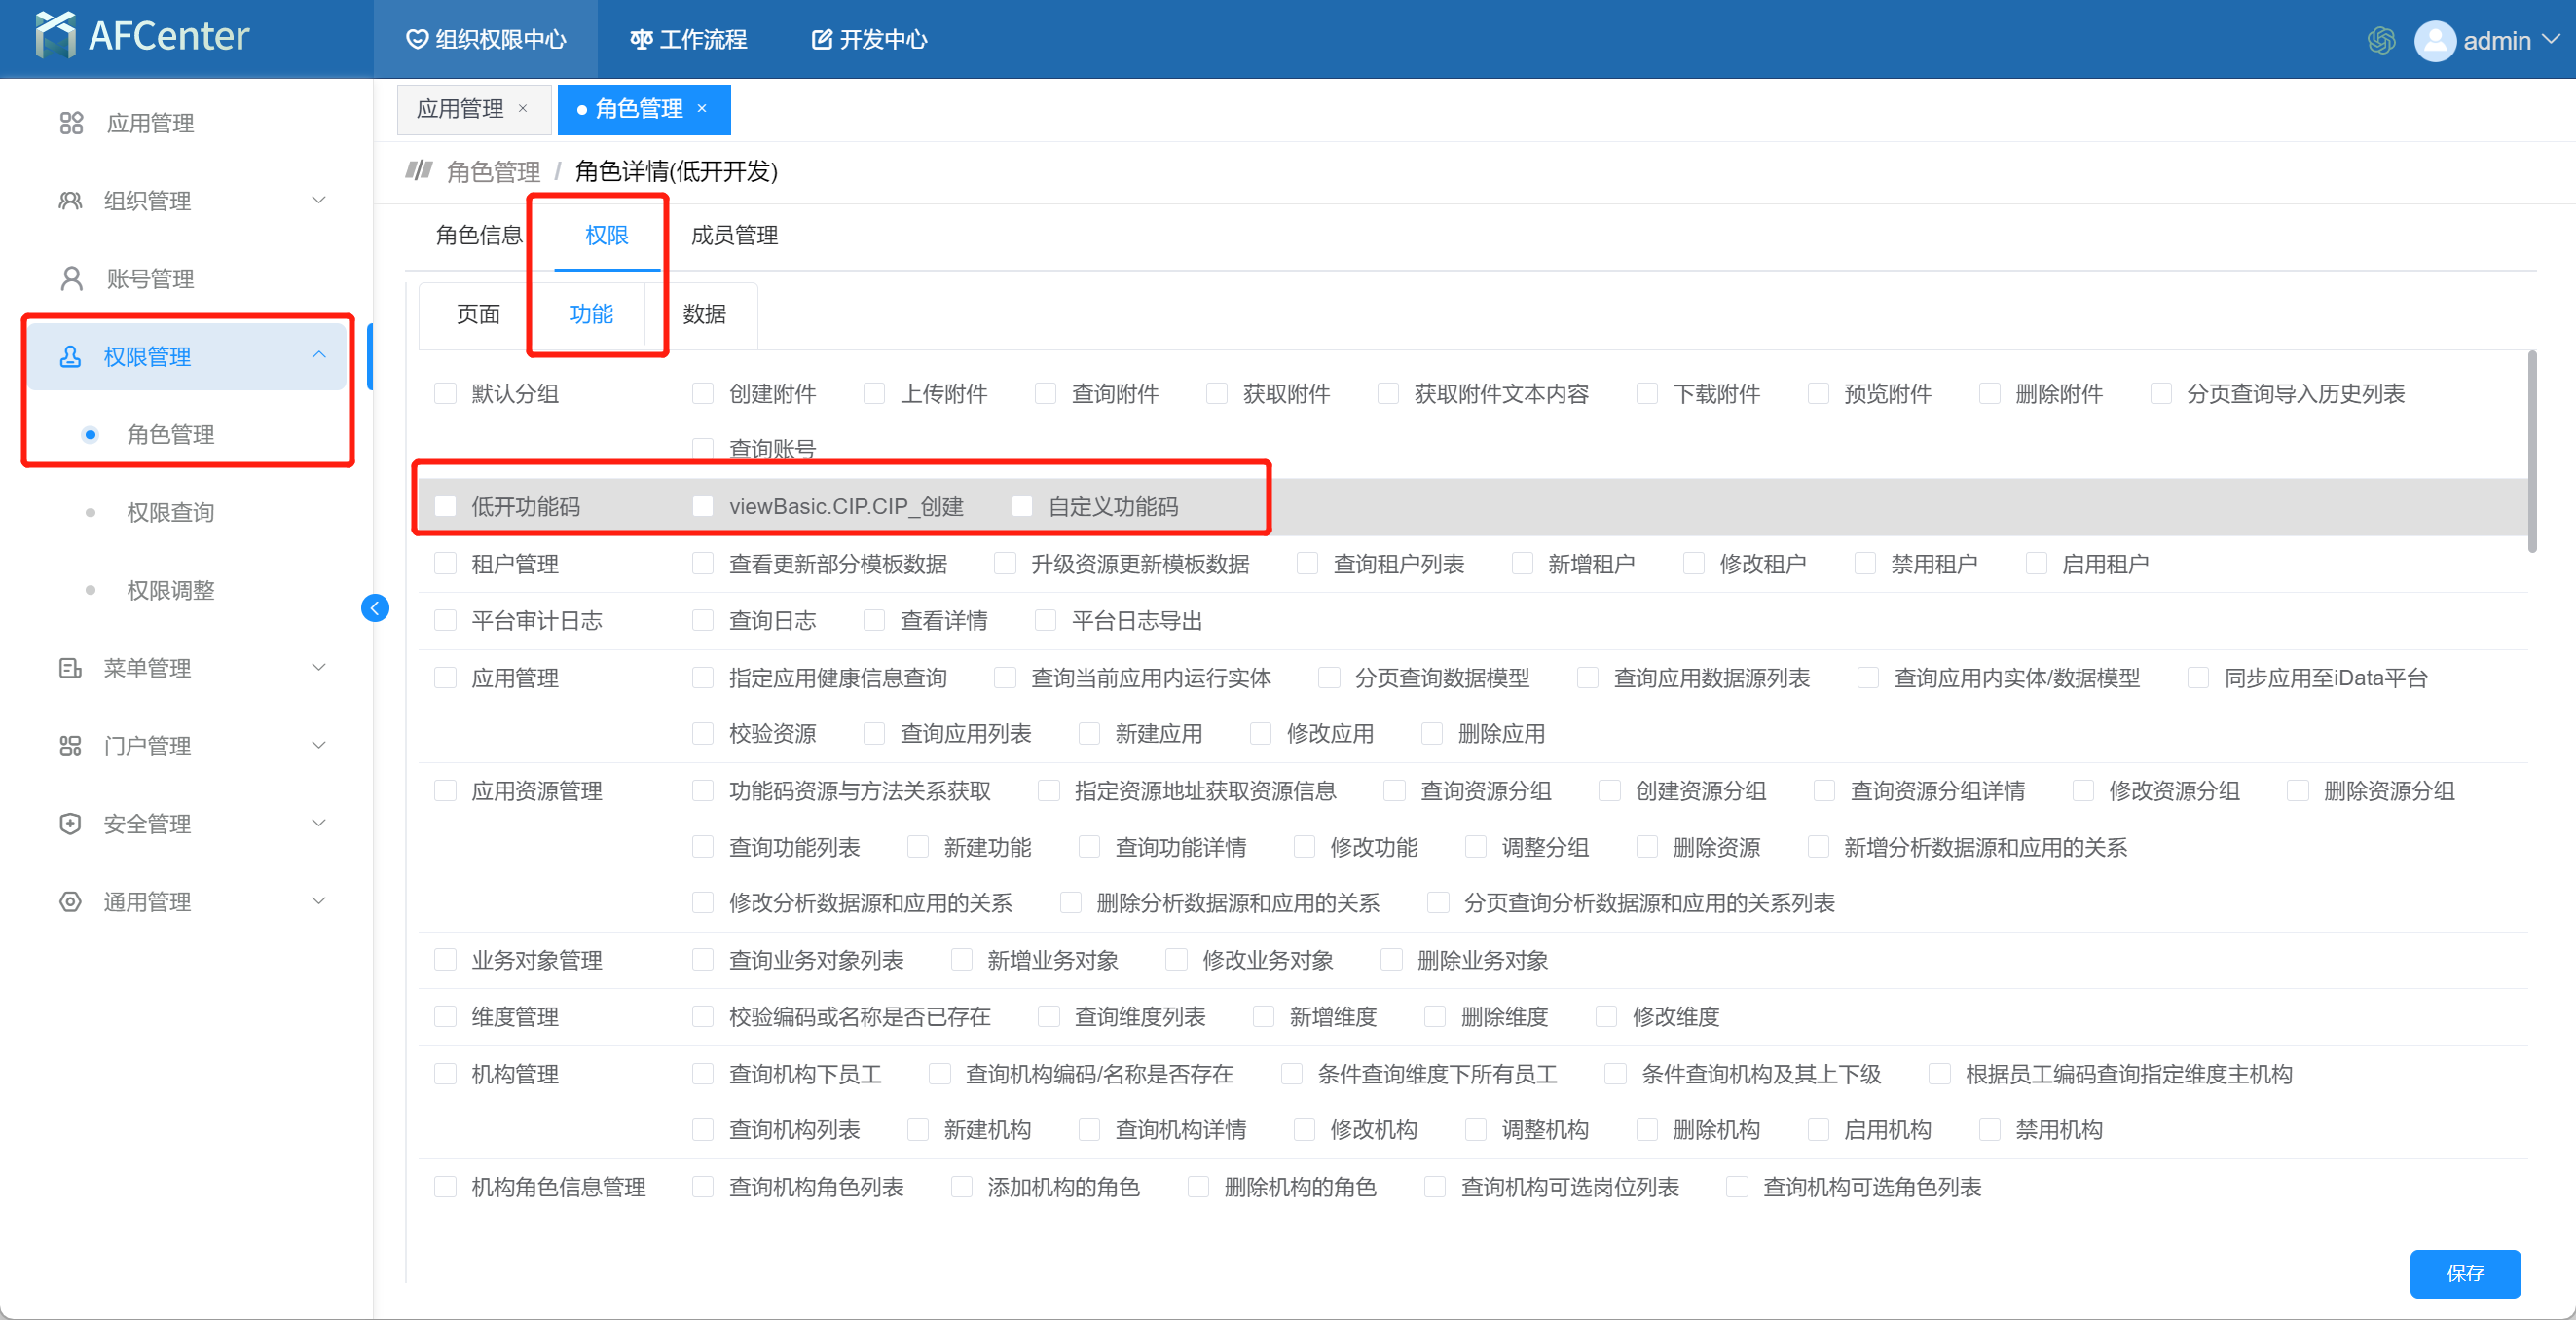This screenshot has width=2576, height=1320.
Task: Select 权限查询 in the sidebar
Action: pyautogui.click(x=170, y=513)
